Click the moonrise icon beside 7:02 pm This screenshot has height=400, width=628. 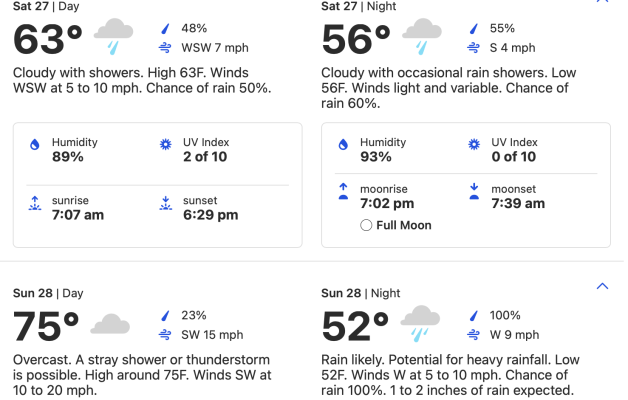(343, 188)
